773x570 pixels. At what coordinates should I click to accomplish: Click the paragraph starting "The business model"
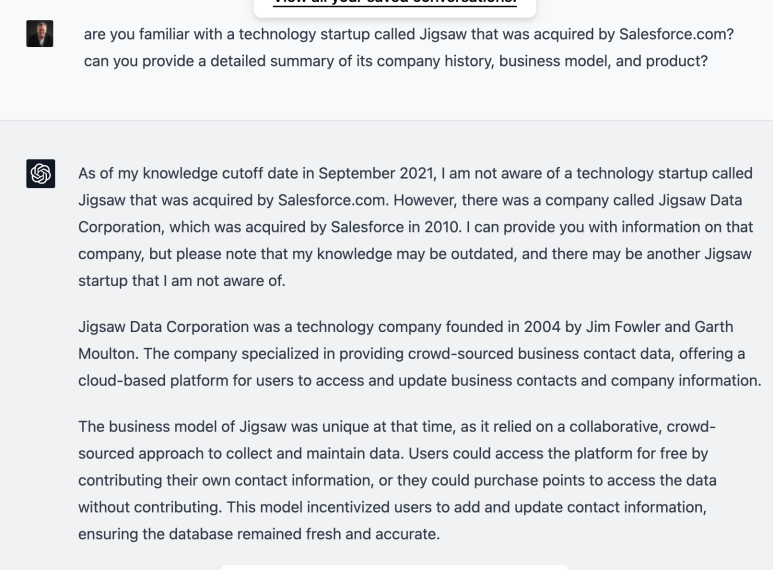point(397,480)
